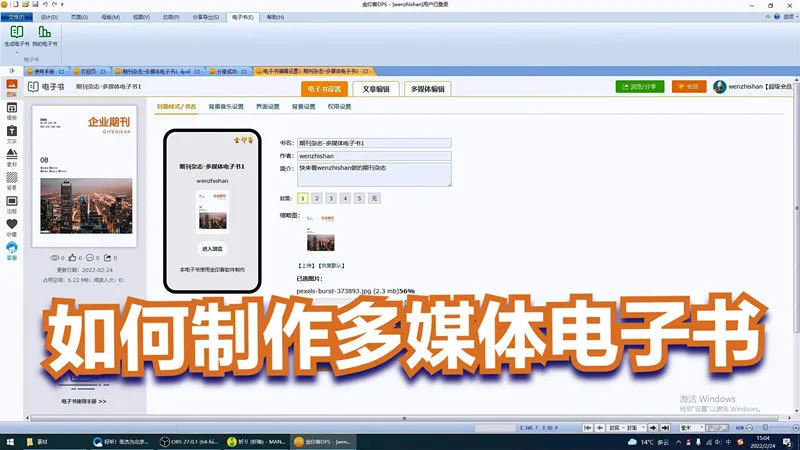The image size is (800, 450).
Task: Click in the 简介 description text area
Action: pos(374,175)
